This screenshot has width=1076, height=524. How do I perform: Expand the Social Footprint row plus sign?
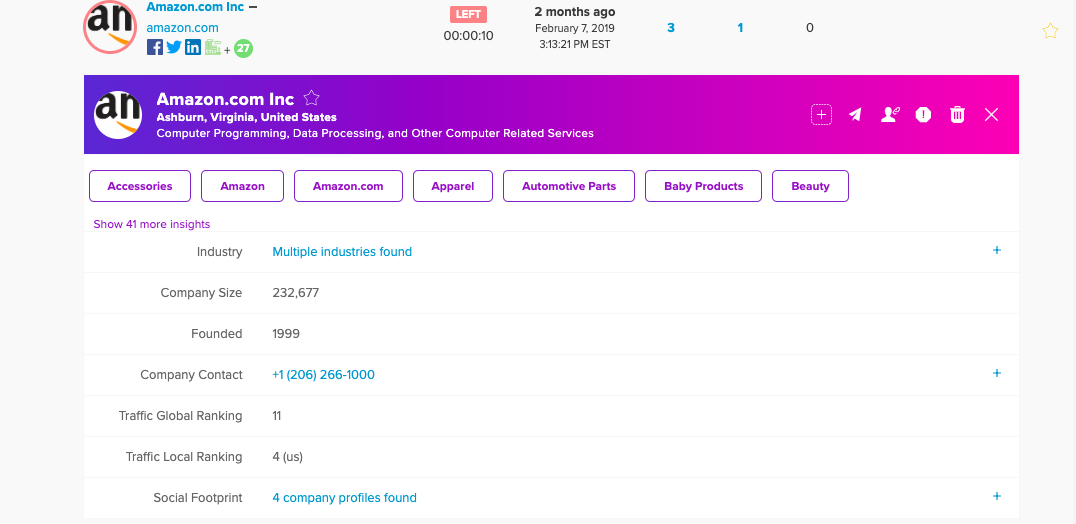tap(997, 496)
